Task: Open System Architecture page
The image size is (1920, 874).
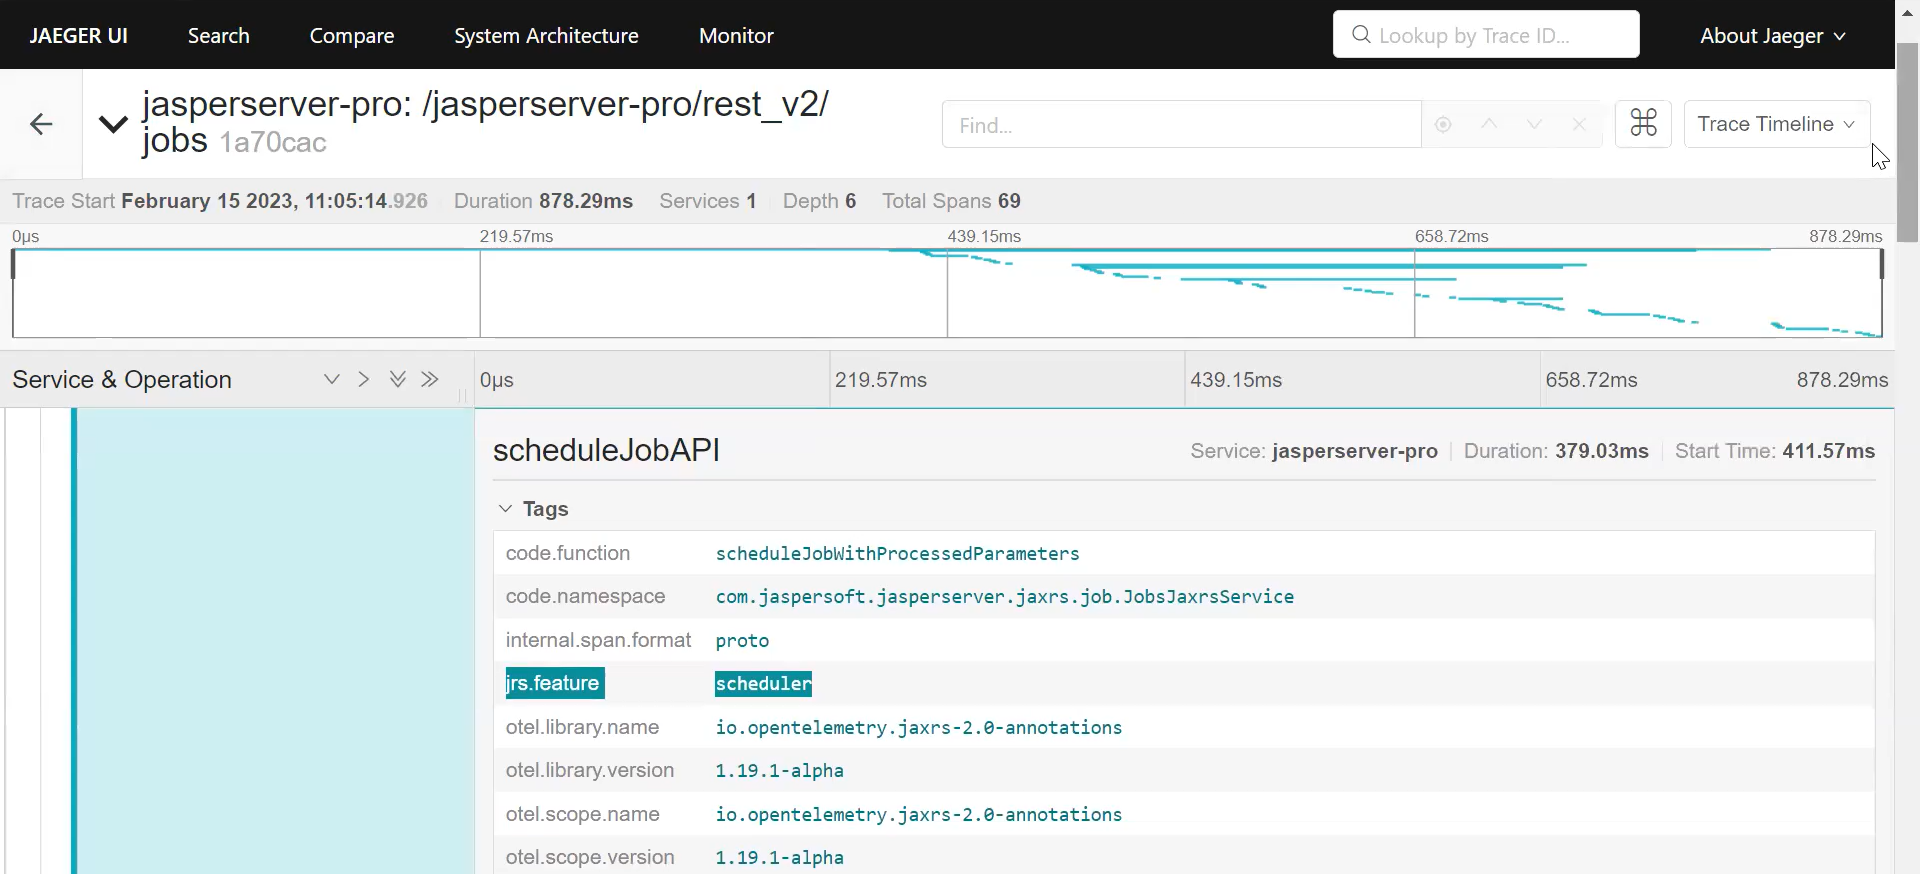Action: [x=546, y=36]
